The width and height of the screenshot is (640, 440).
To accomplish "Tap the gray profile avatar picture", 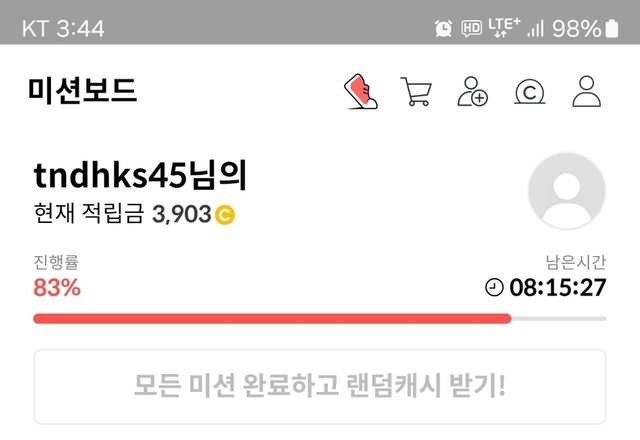I will pyautogui.click(x=567, y=191).
